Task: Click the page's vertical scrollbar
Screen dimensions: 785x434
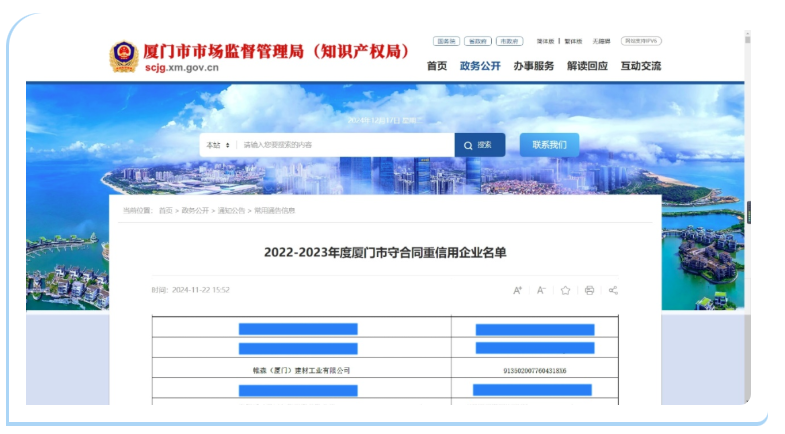Action: (x=747, y=210)
